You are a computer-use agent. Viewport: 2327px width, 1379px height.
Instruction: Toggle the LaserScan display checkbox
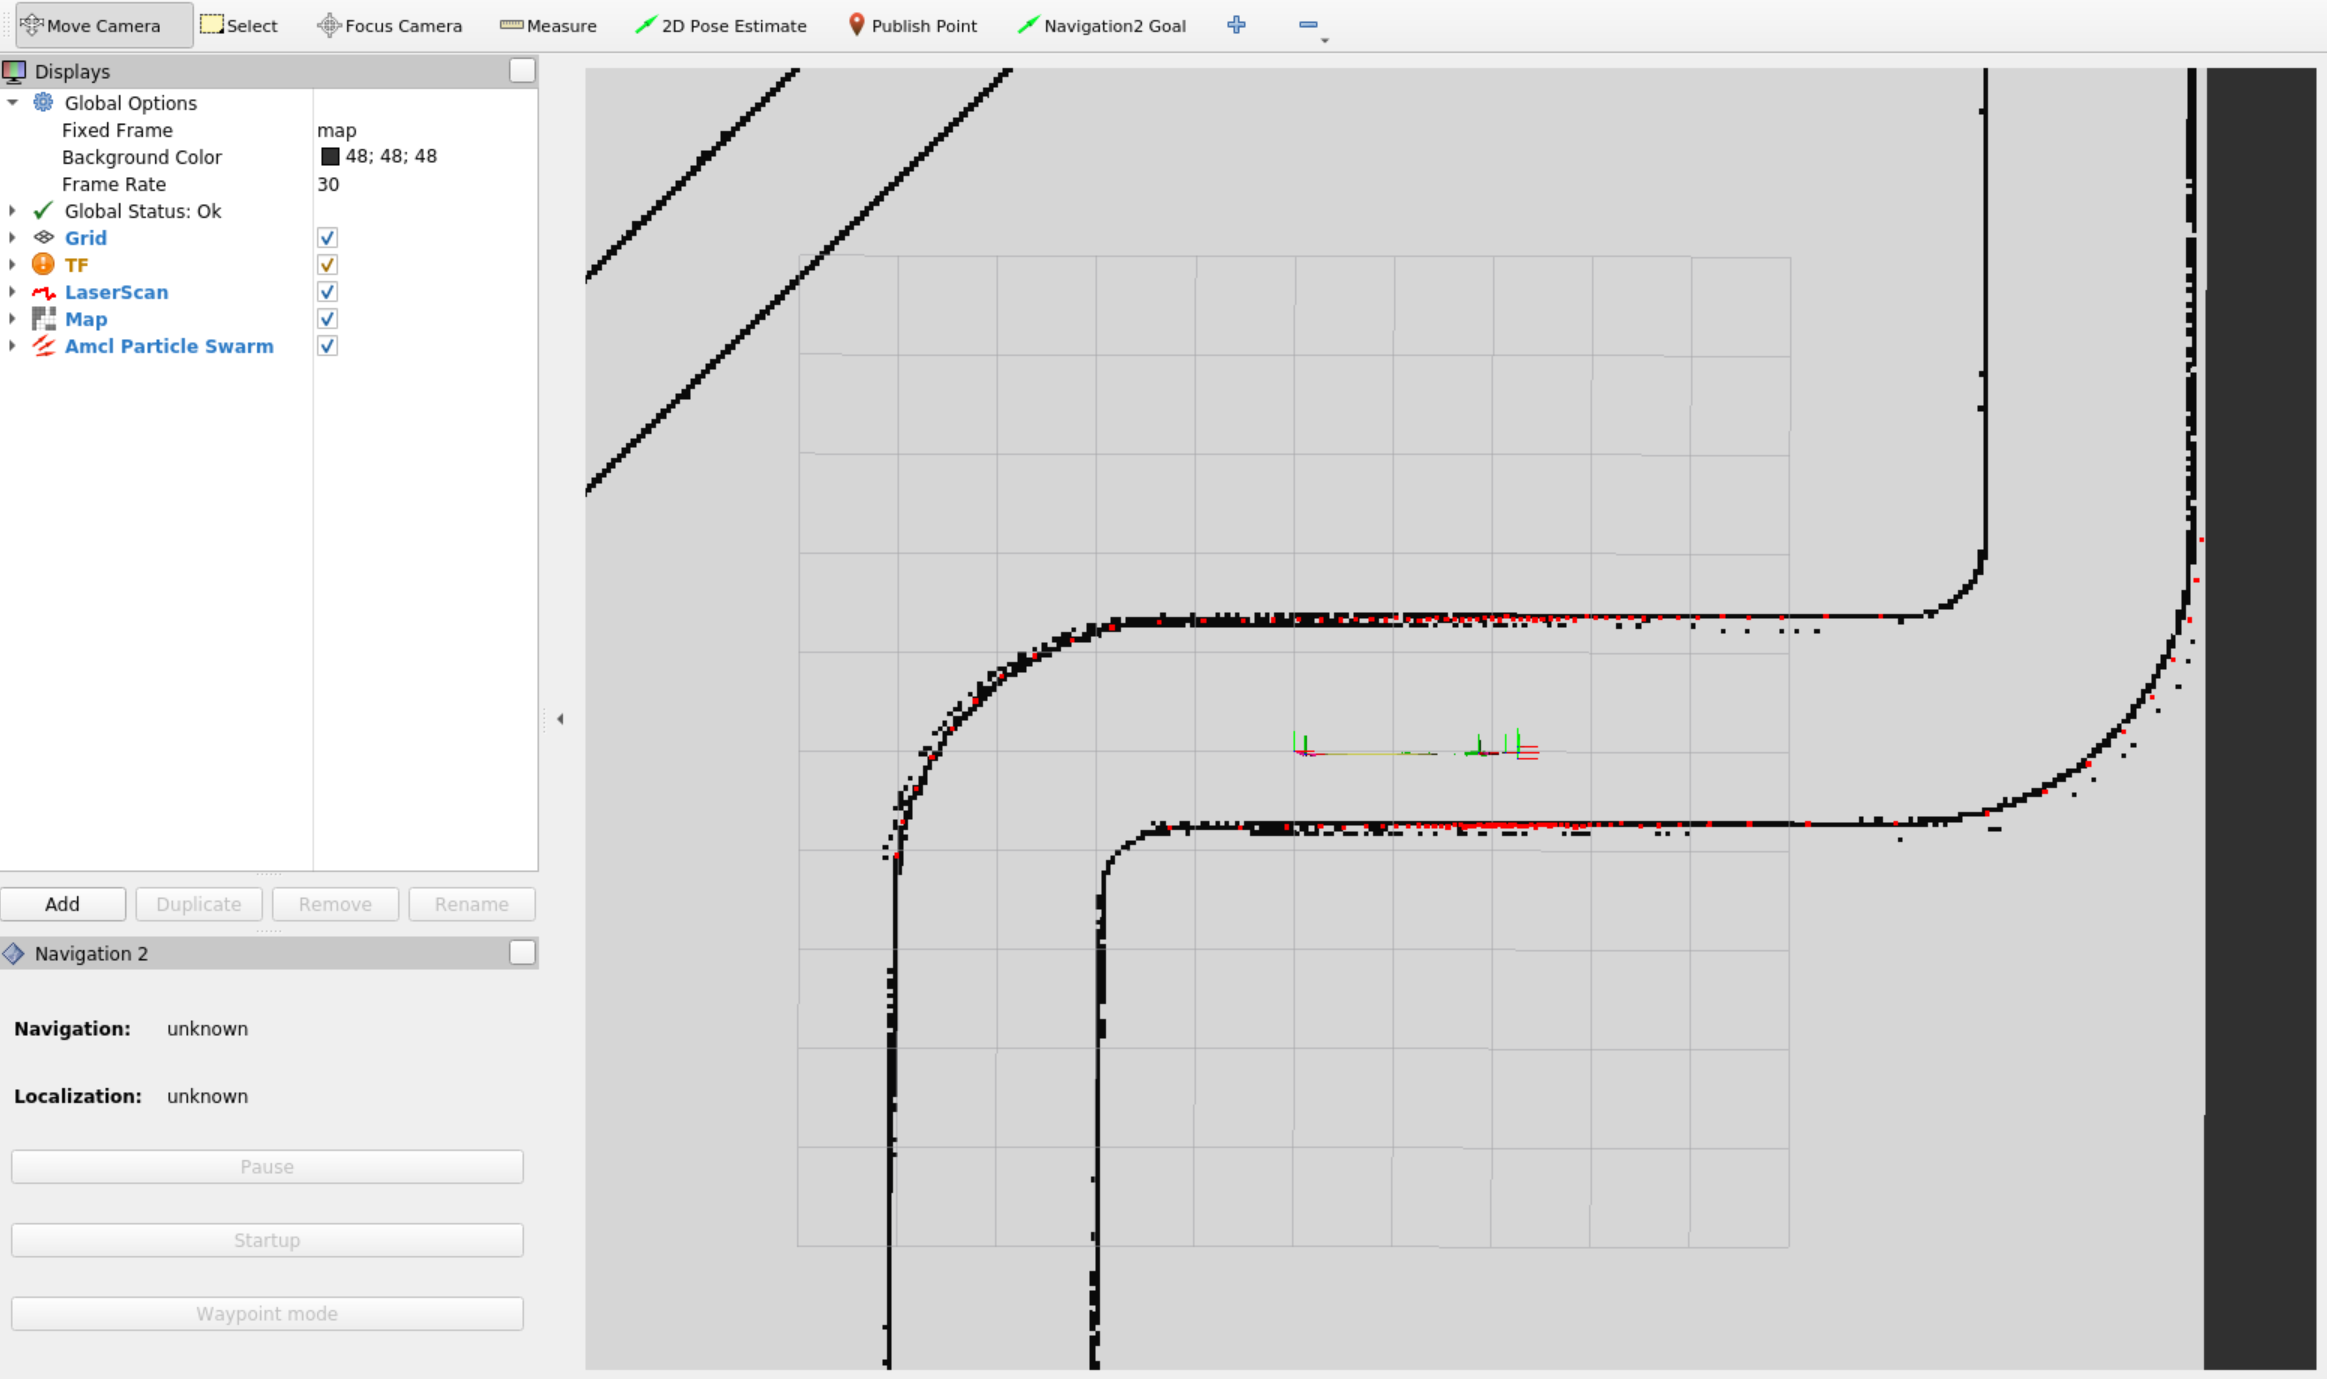pos(327,292)
